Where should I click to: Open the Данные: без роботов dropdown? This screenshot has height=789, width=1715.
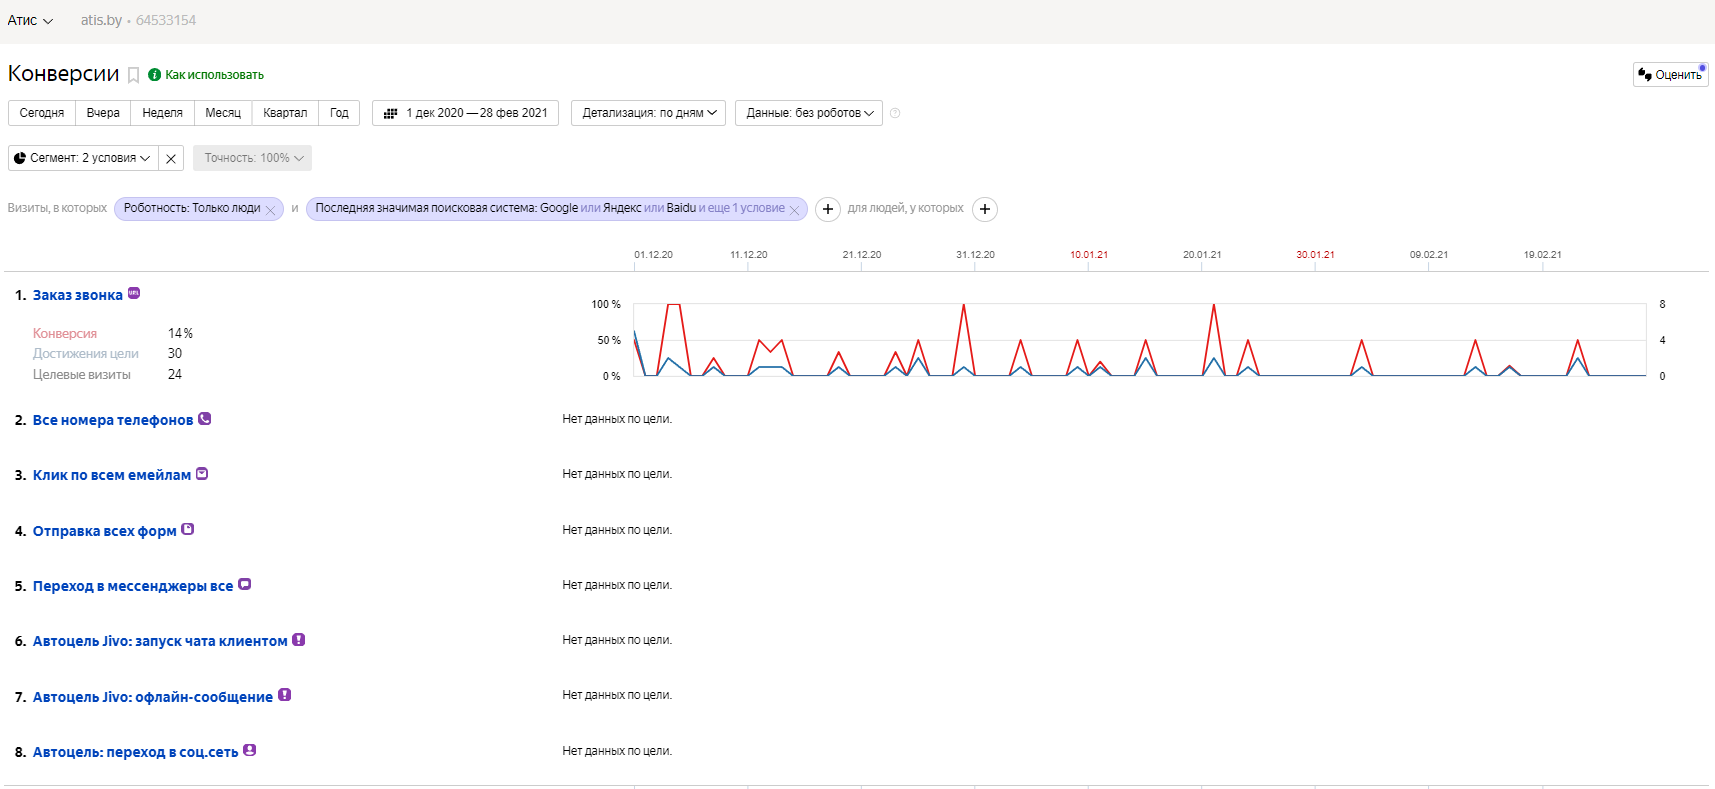pos(809,113)
